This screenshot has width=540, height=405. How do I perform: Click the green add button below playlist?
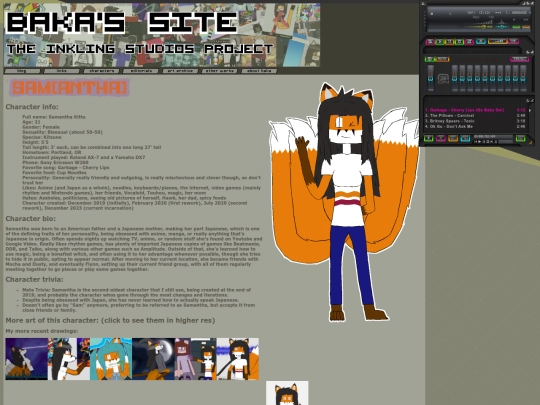[x=428, y=138]
